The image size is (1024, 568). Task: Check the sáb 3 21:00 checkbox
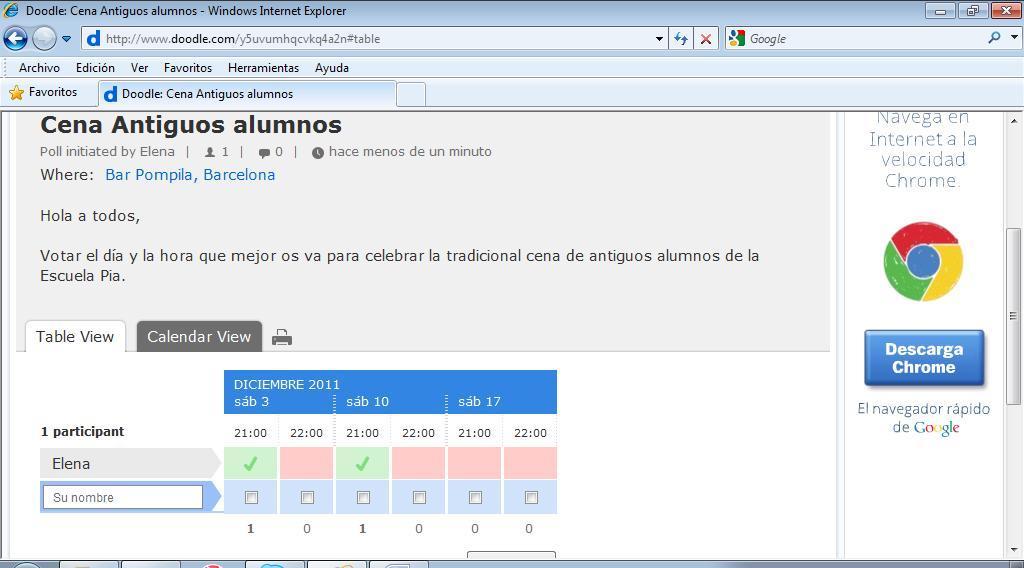coord(251,497)
